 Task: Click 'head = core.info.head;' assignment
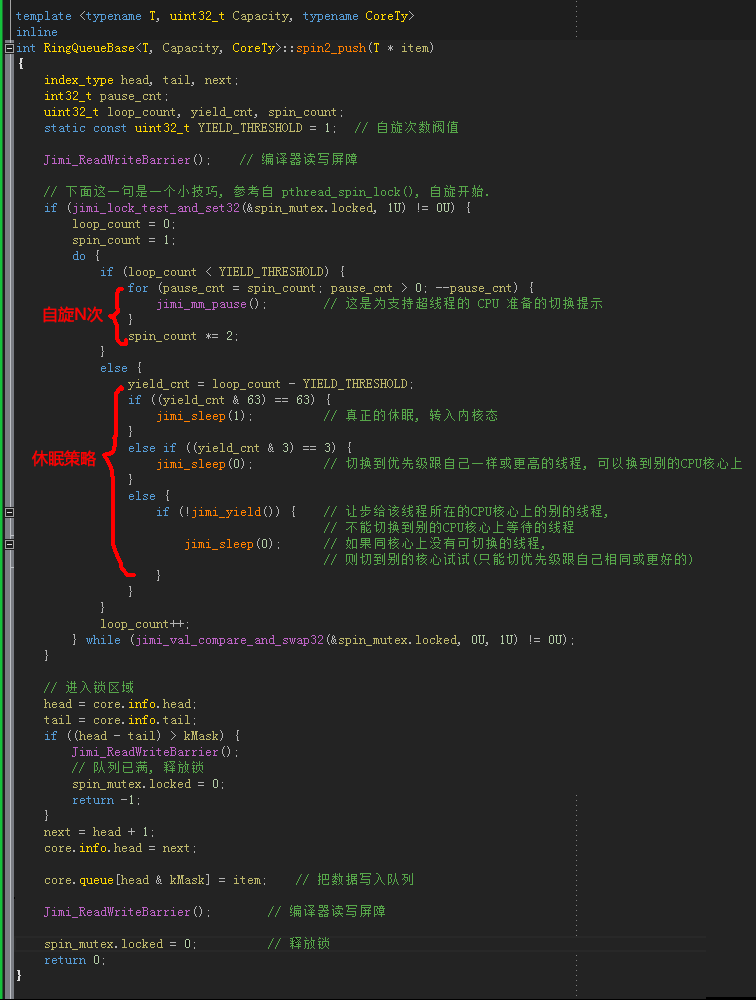pos(121,704)
